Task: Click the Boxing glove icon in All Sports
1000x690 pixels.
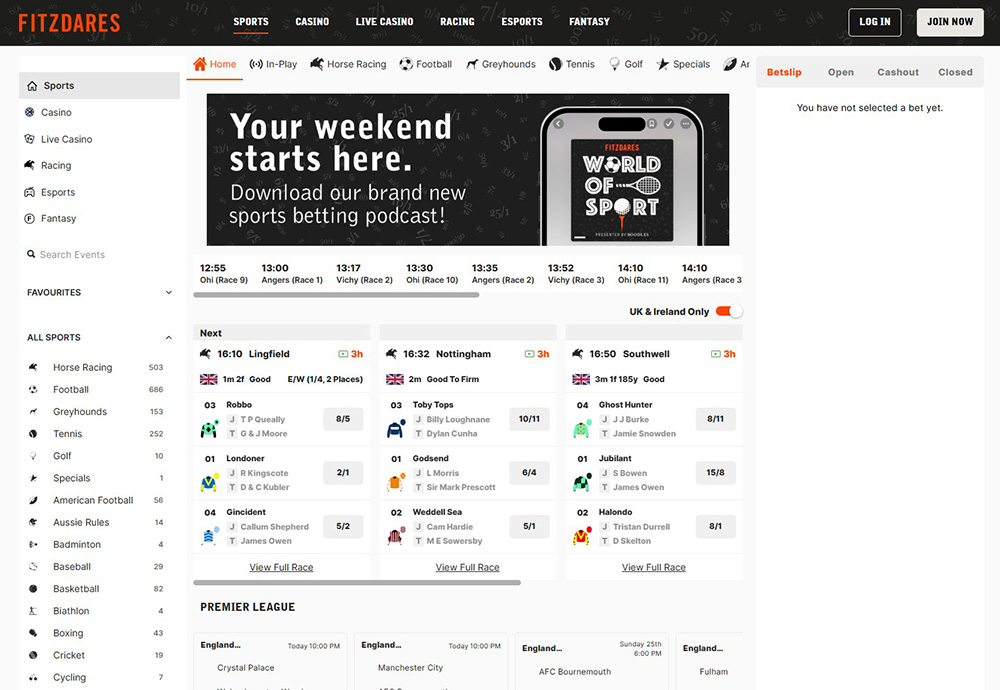Action: pyautogui.click(x=33, y=633)
